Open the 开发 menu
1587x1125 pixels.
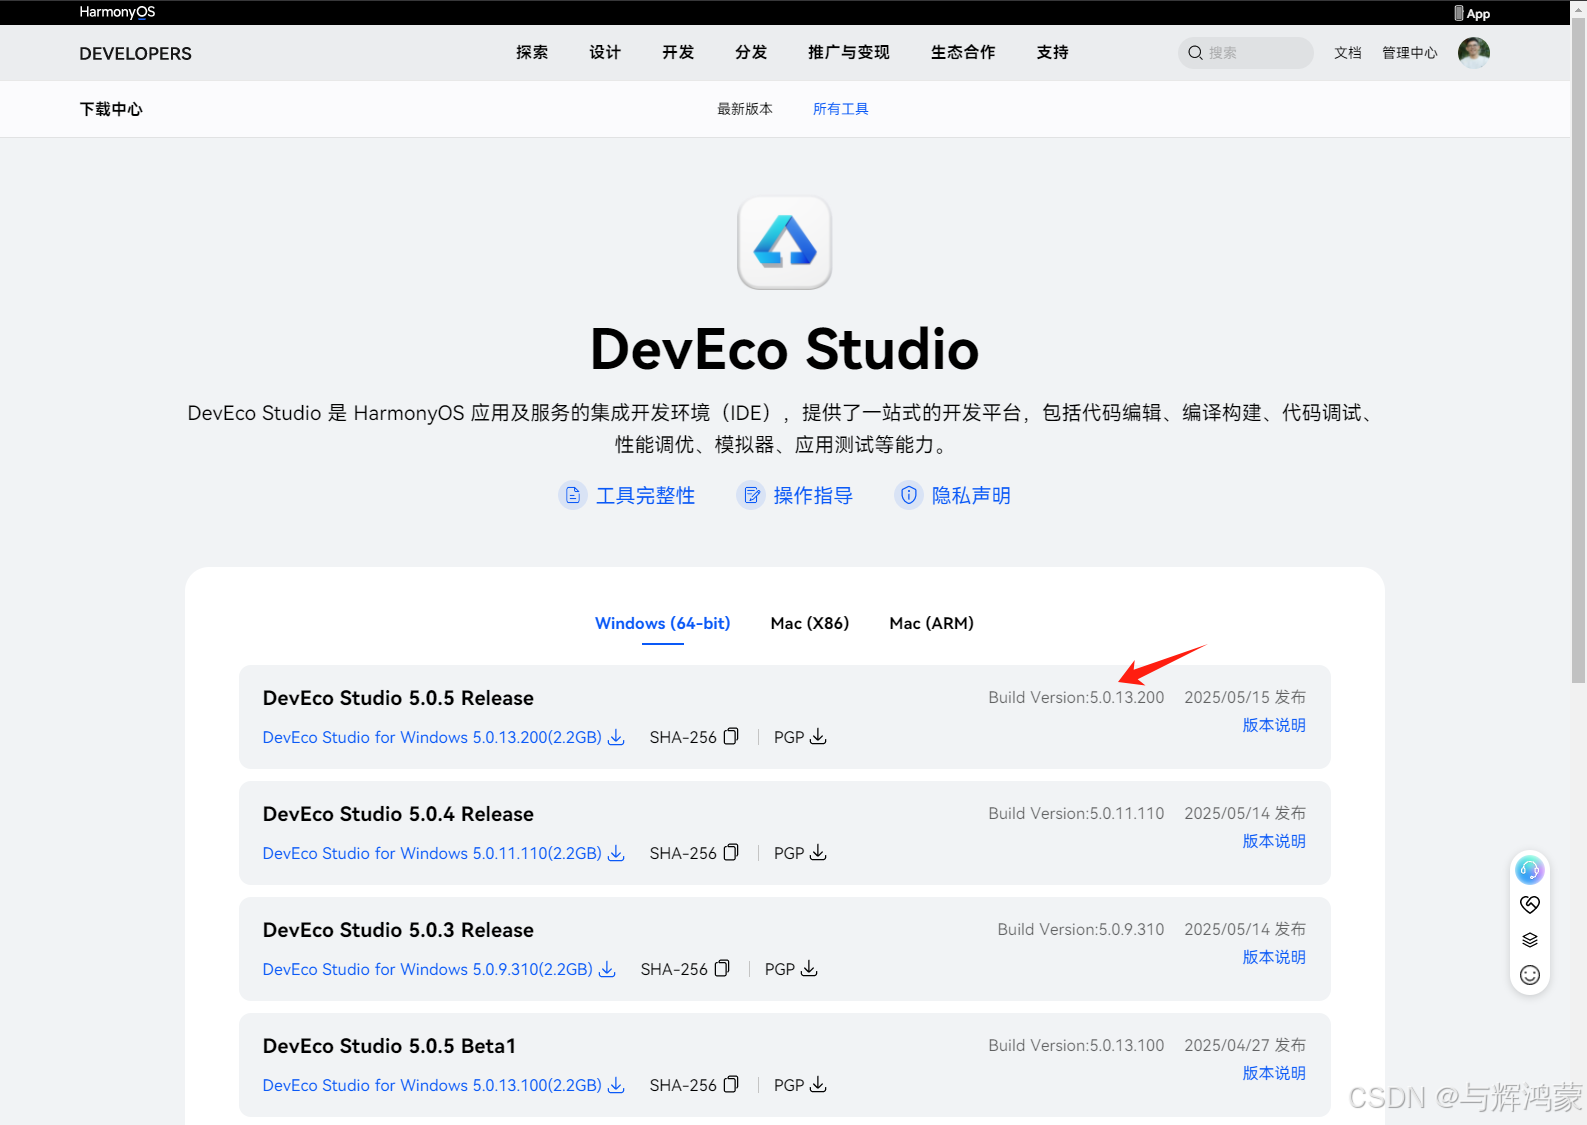678,53
